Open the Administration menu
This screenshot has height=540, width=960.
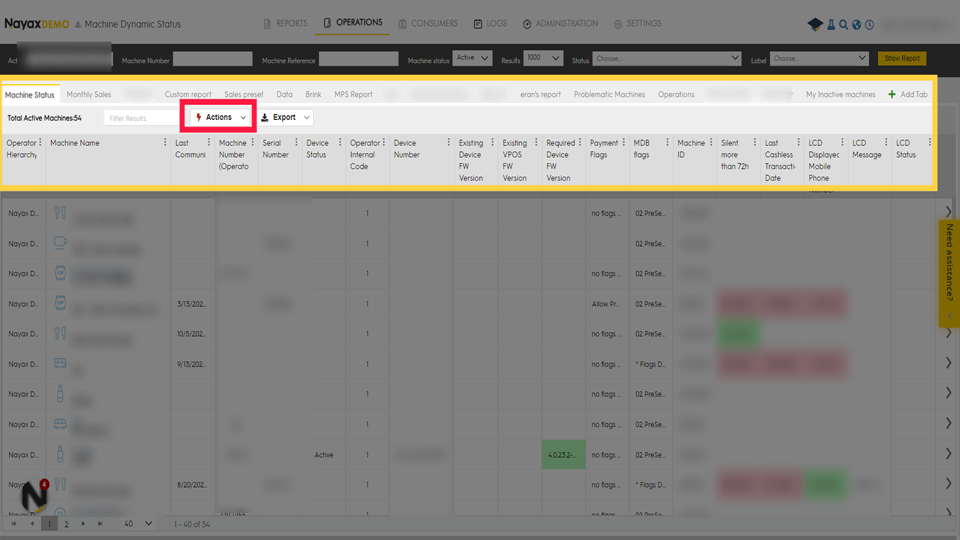(560, 24)
